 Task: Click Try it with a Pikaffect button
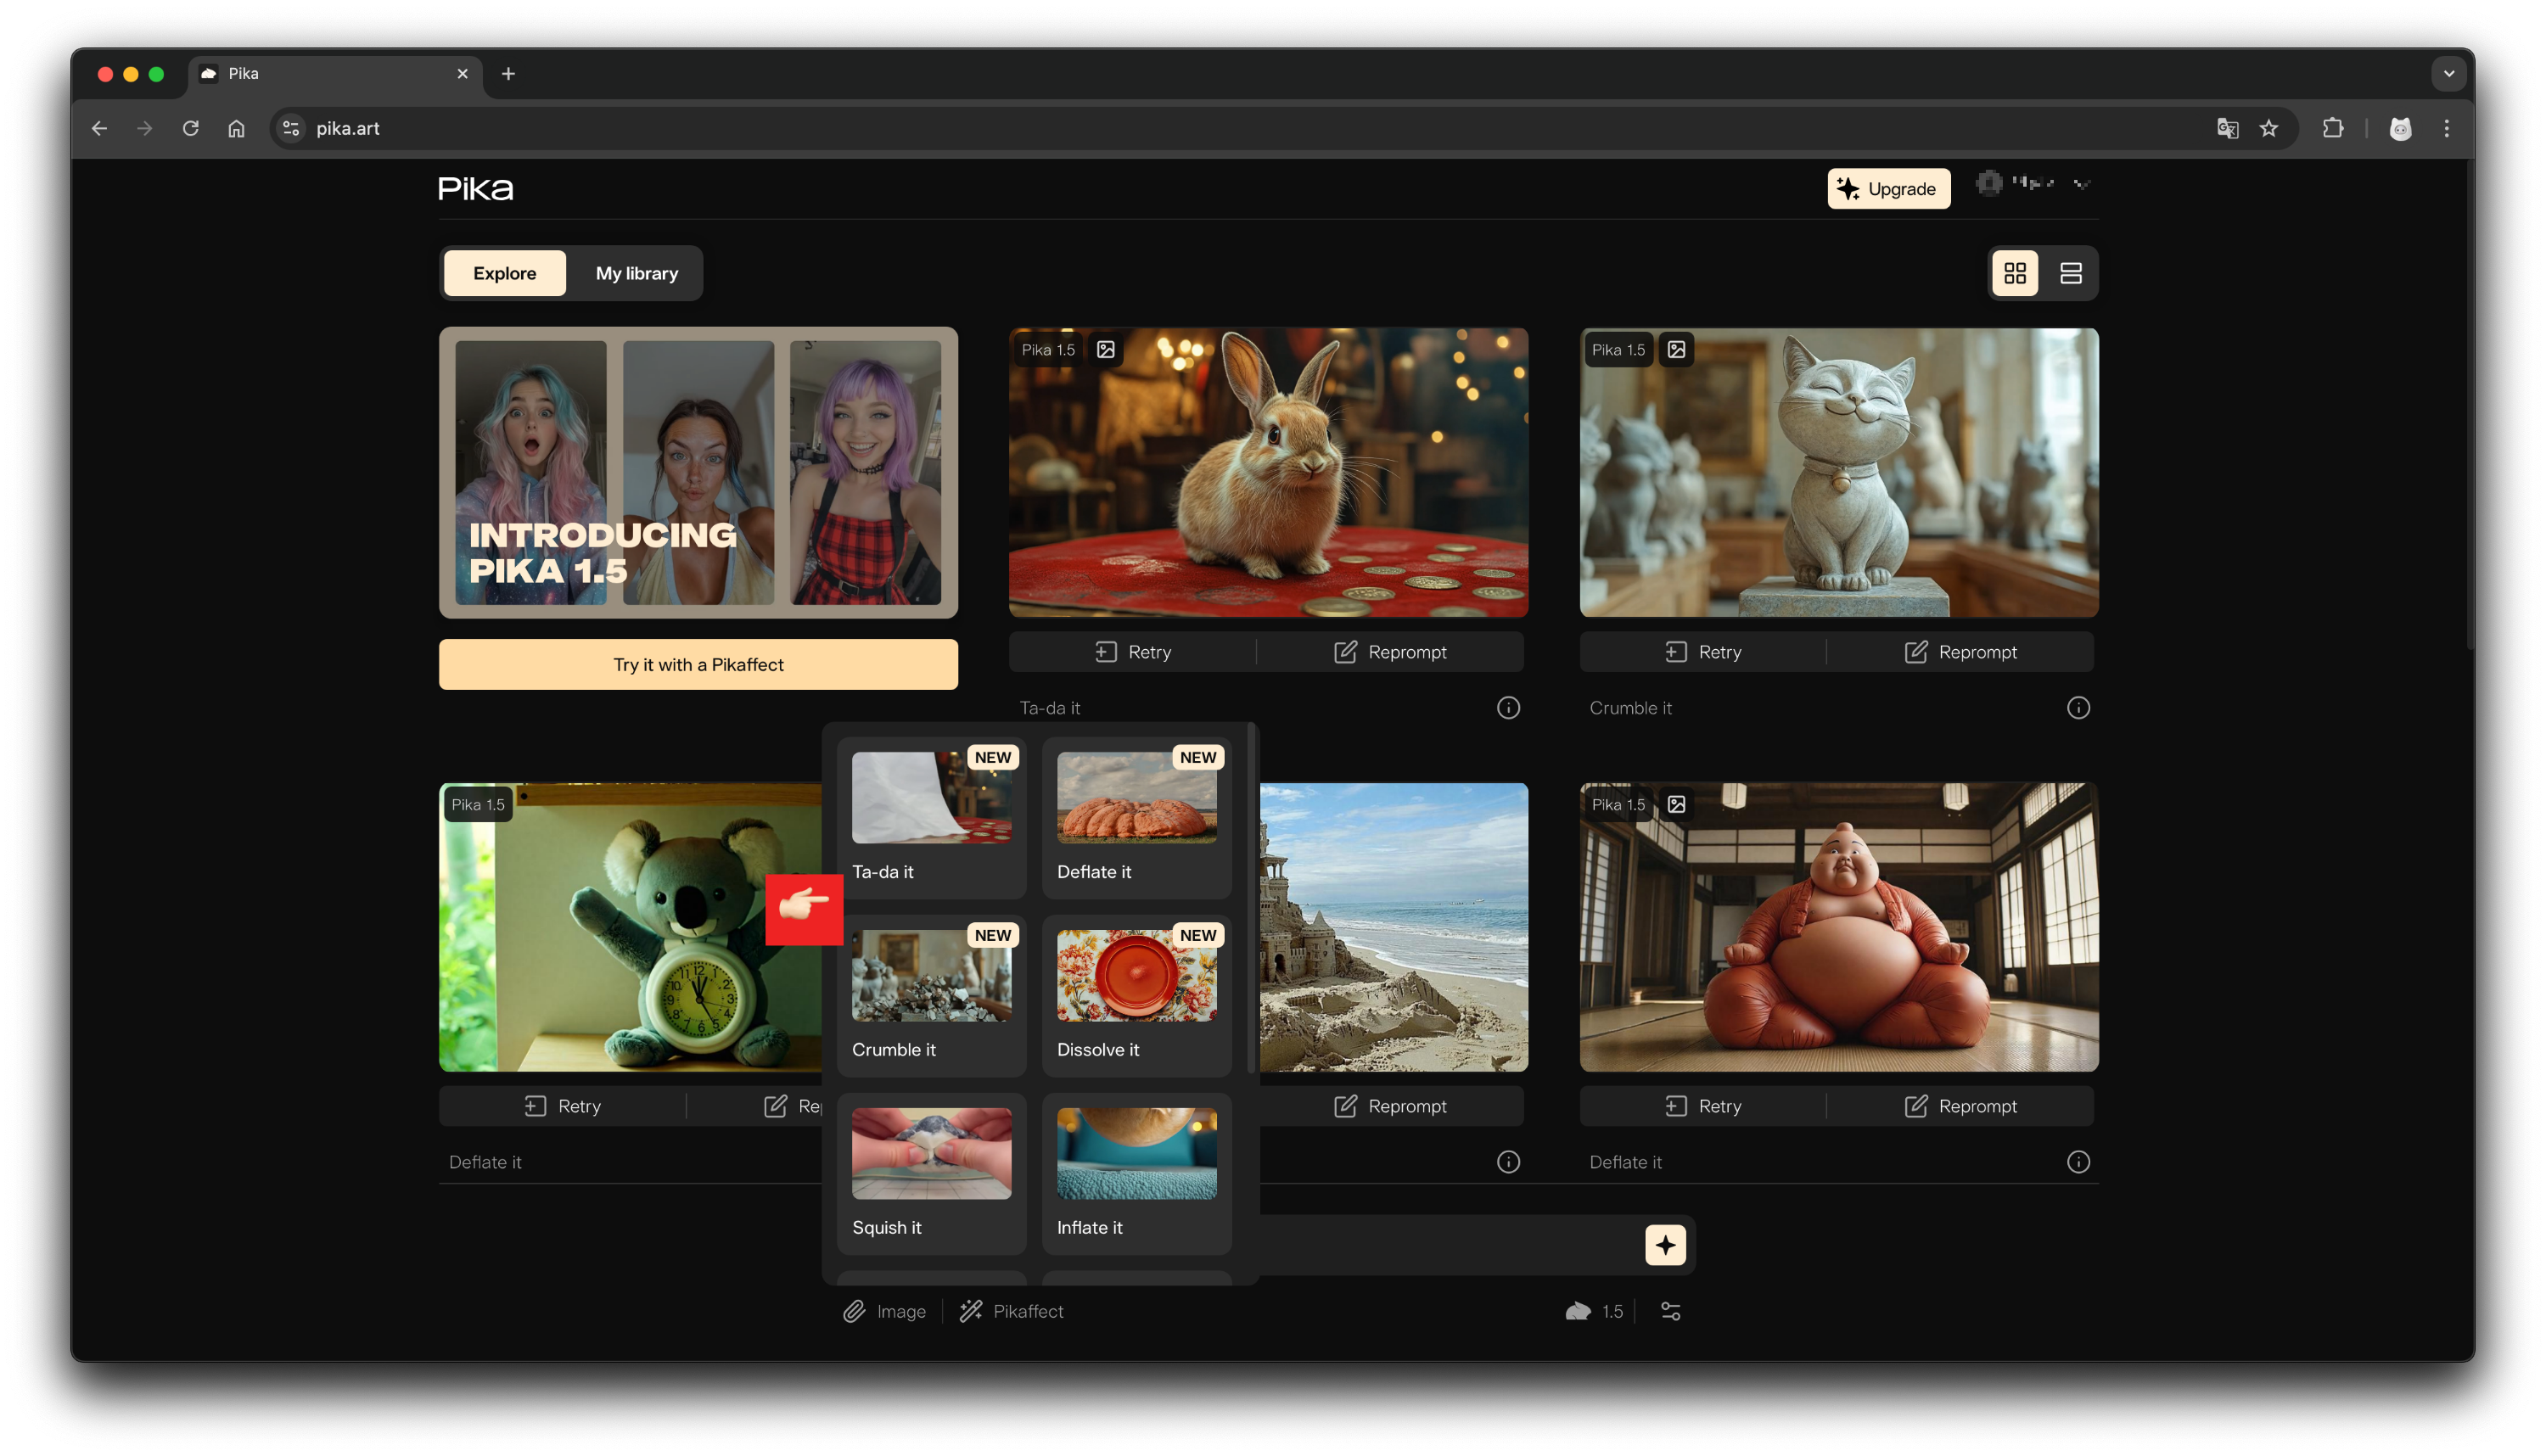698,665
